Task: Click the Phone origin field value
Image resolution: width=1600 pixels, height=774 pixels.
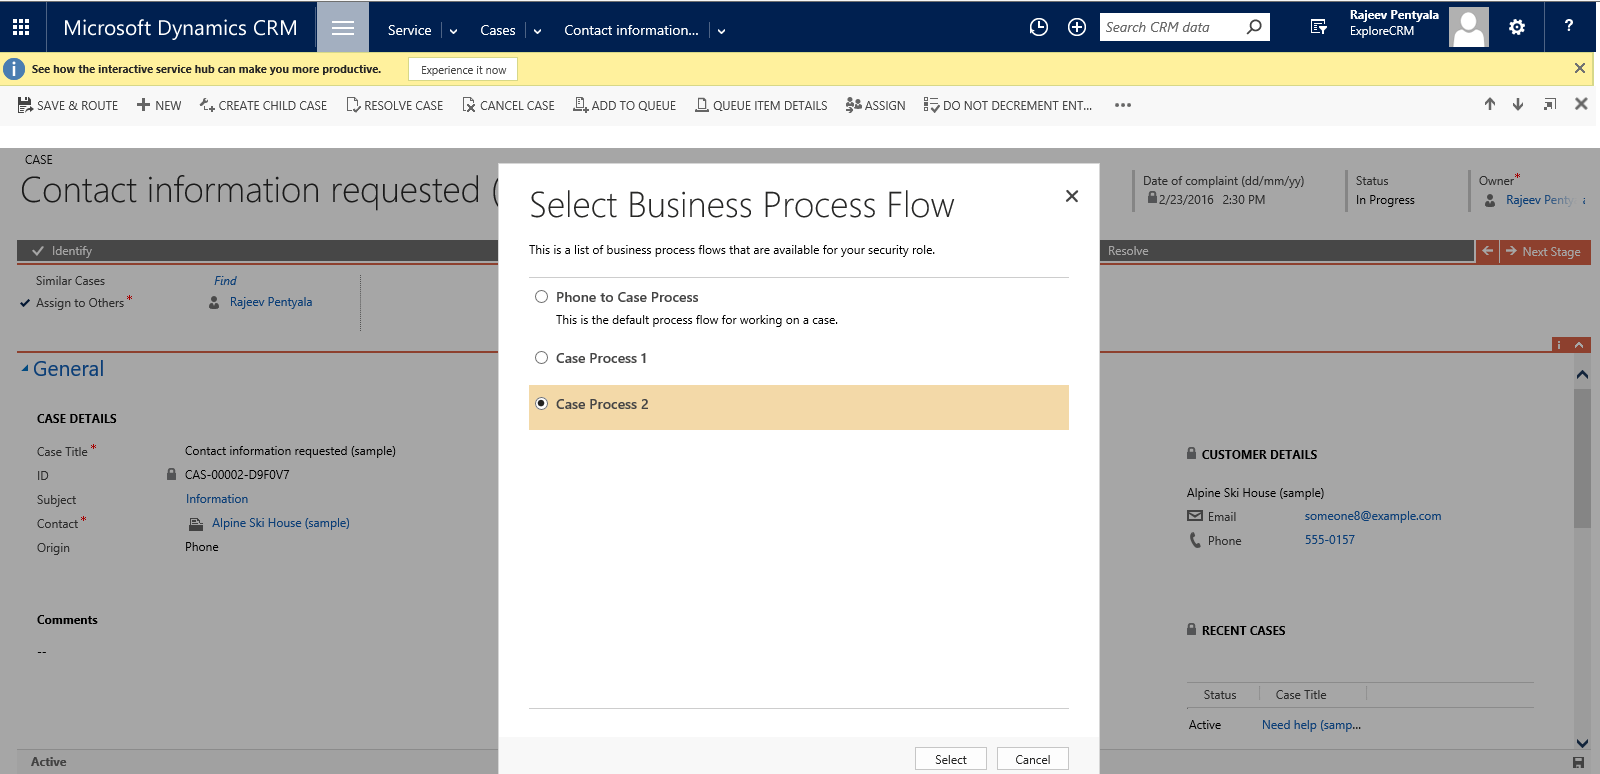Action: (x=202, y=547)
